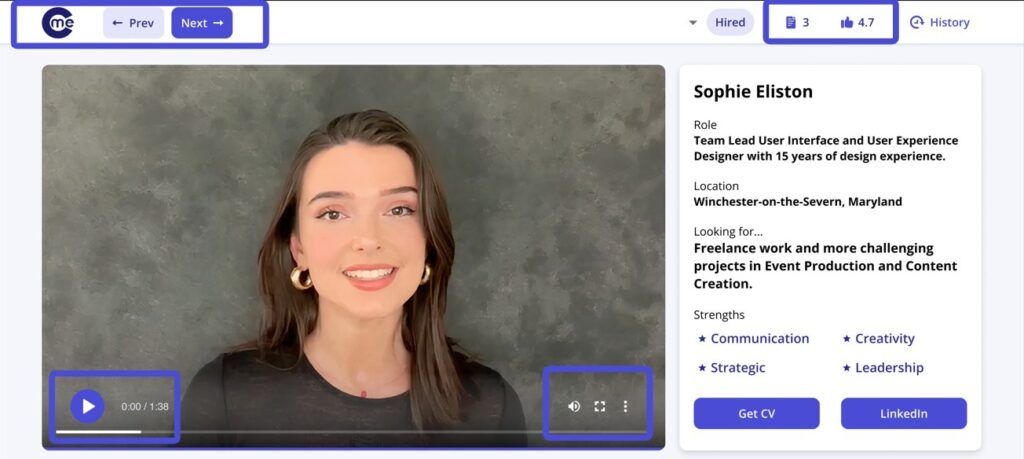Click the Hired status badge
The image size is (1024, 459).
click(x=730, y=22)
